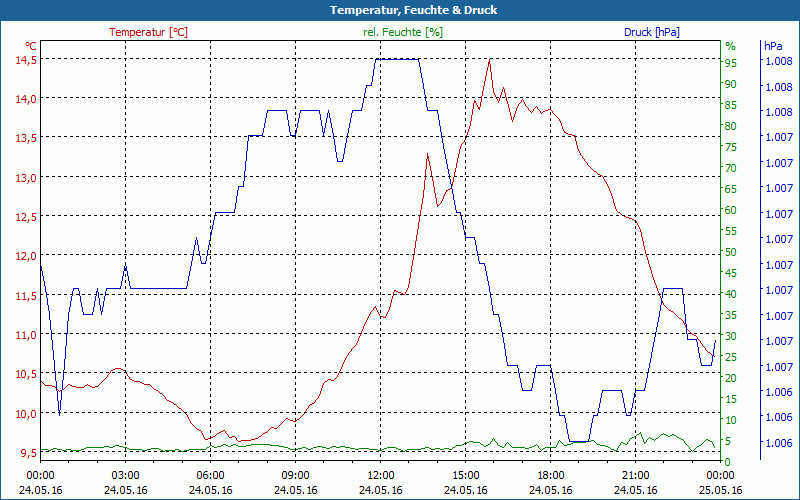Click the 14,5 temperature axis value
The image size is (800, 500).
tap(26, 60)
